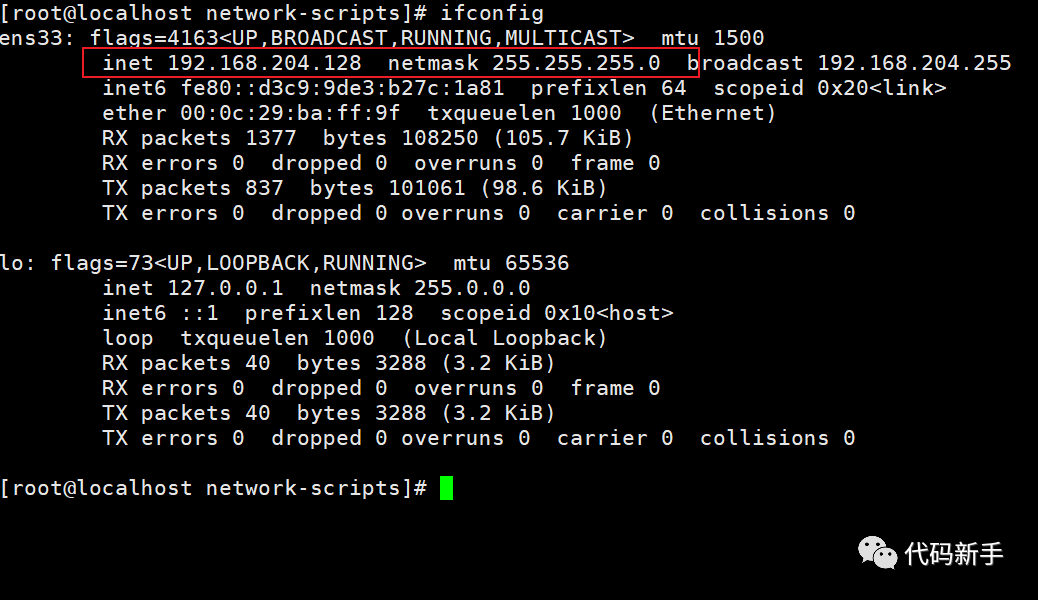Click 'scopeid 0x20<link>' text
This screenshot has width=1038, height=600.
[829, 88]
